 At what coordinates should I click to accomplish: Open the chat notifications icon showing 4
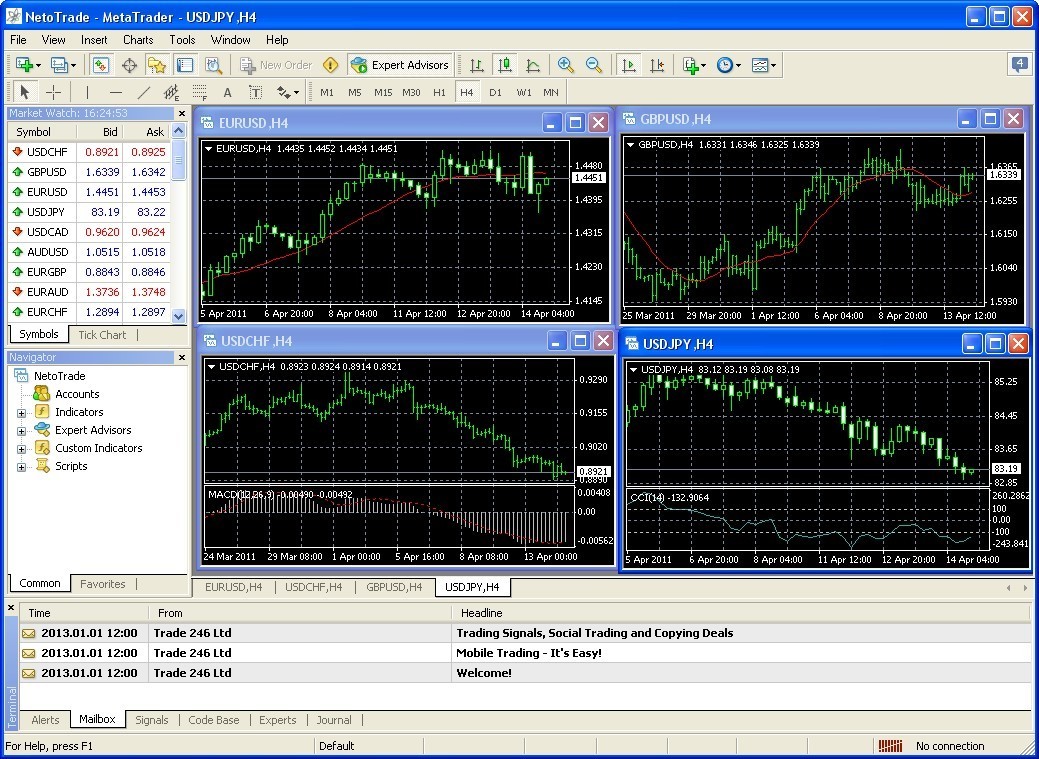click(x=1020, y=64)
